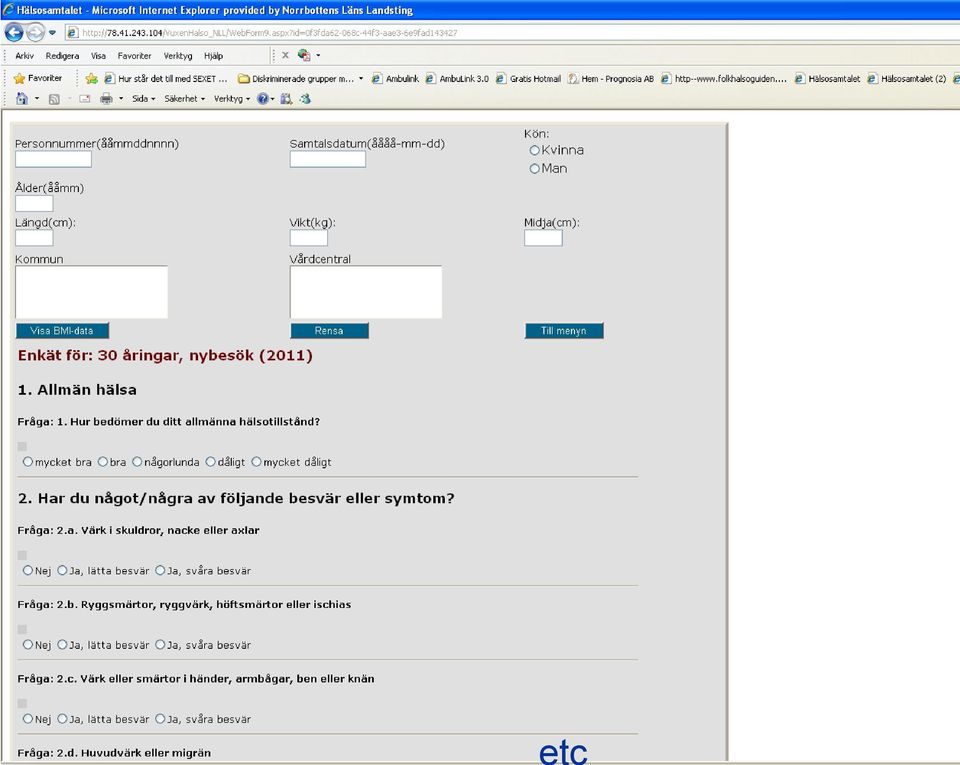The height and width of the screenshot is (765, 960).
Task: Select 'mycket dåligt' for general health
Action: click(x=257, y=462)
